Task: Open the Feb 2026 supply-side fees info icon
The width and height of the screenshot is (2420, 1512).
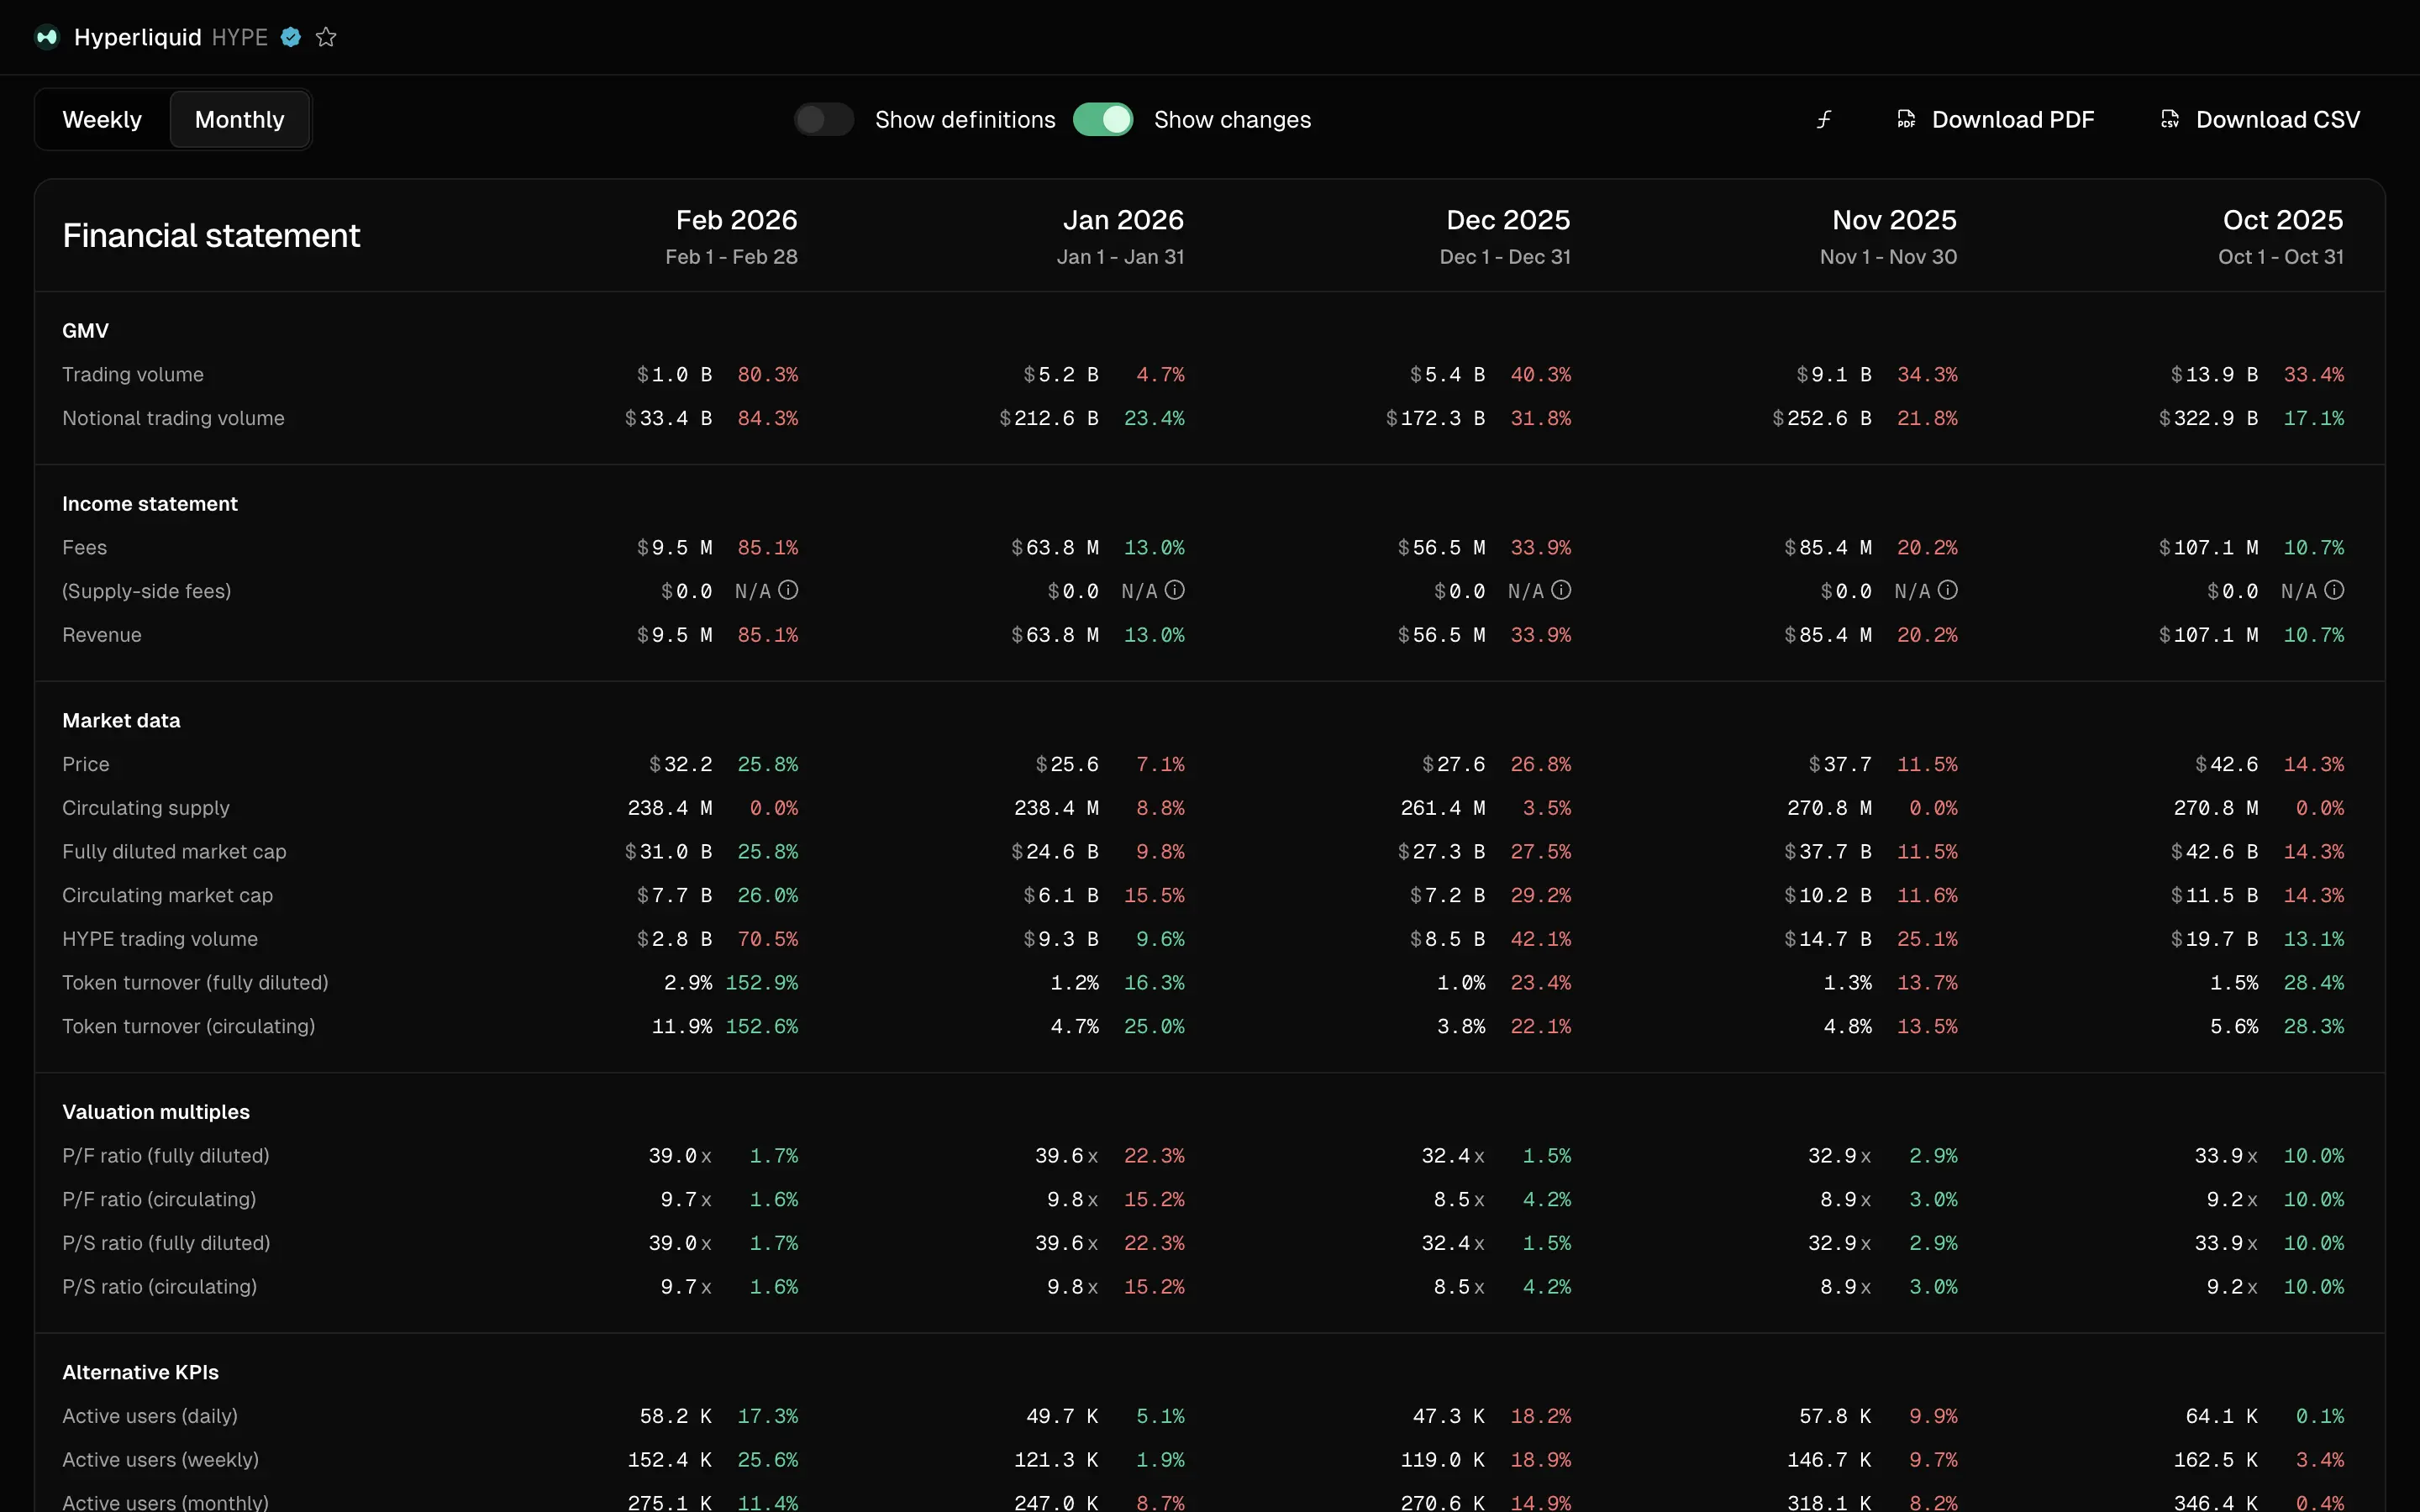Action: tap(788, 590)
